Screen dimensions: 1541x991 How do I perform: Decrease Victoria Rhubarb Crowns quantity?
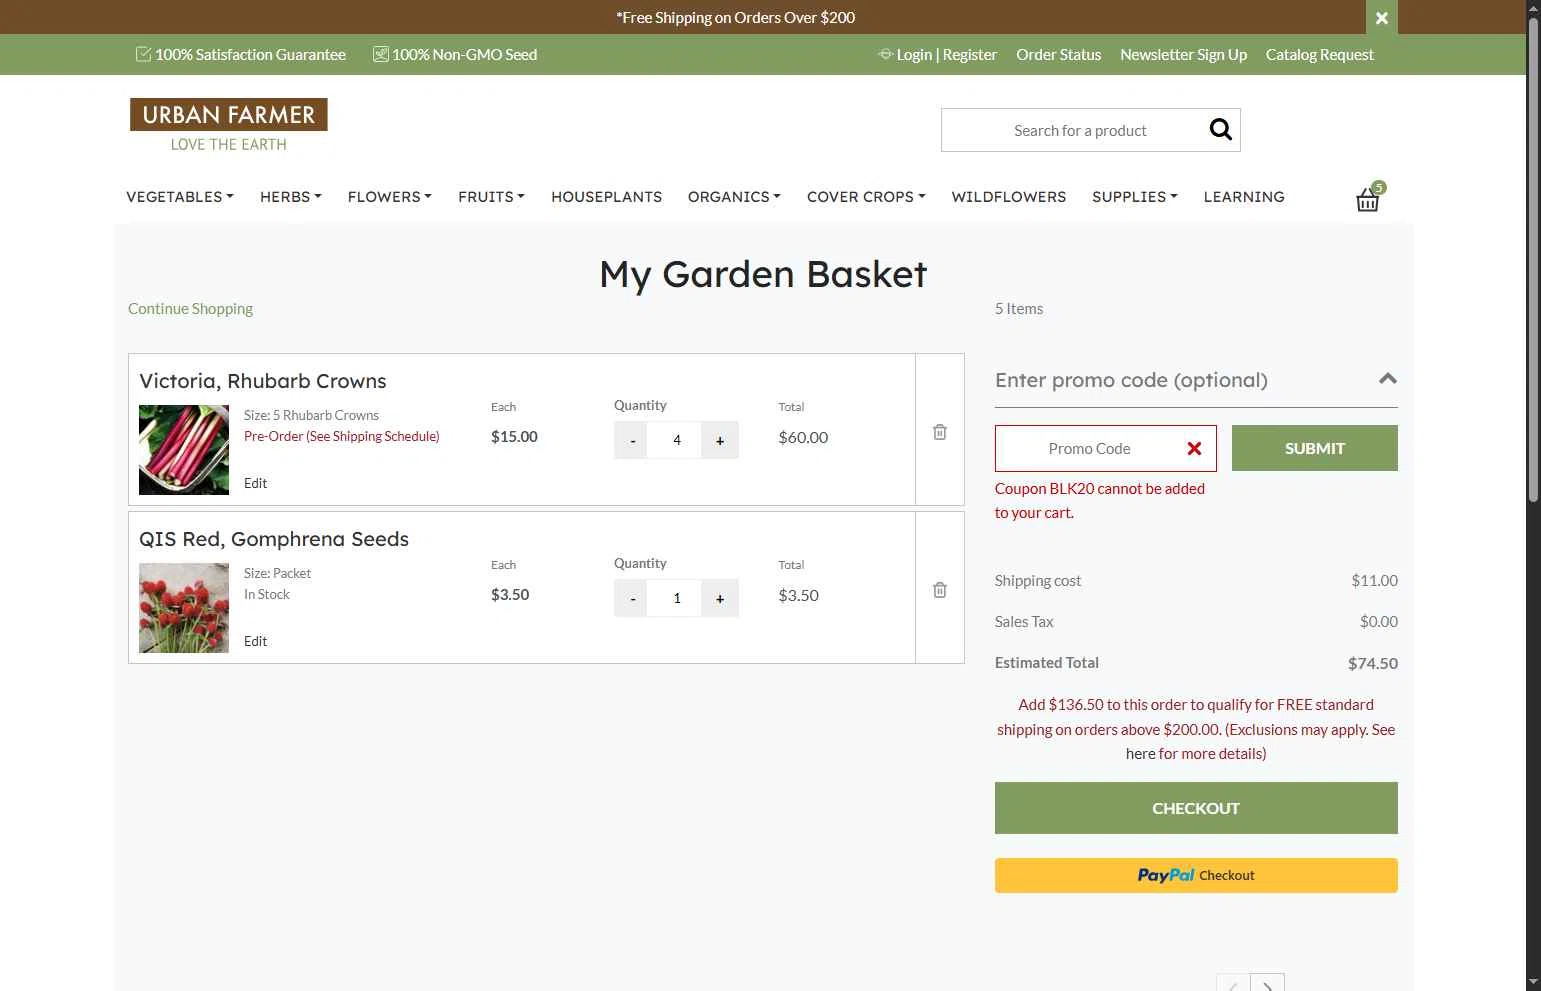pos(631,440)
